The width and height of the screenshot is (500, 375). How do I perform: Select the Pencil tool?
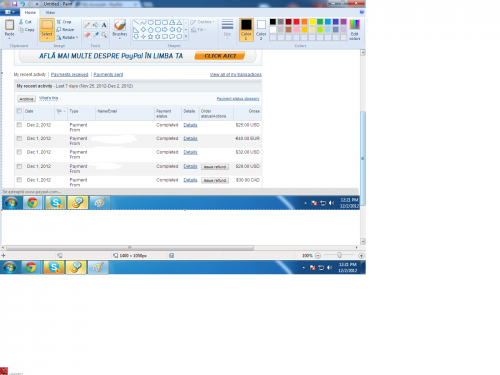point(87,25)
